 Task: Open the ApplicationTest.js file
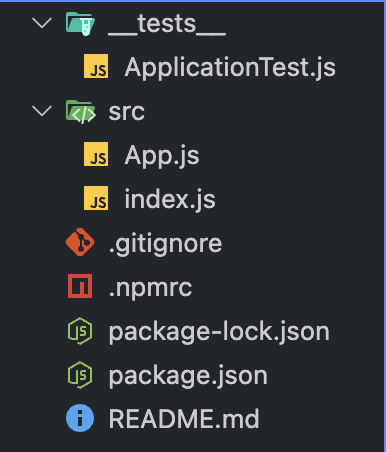tap(230, 68)
